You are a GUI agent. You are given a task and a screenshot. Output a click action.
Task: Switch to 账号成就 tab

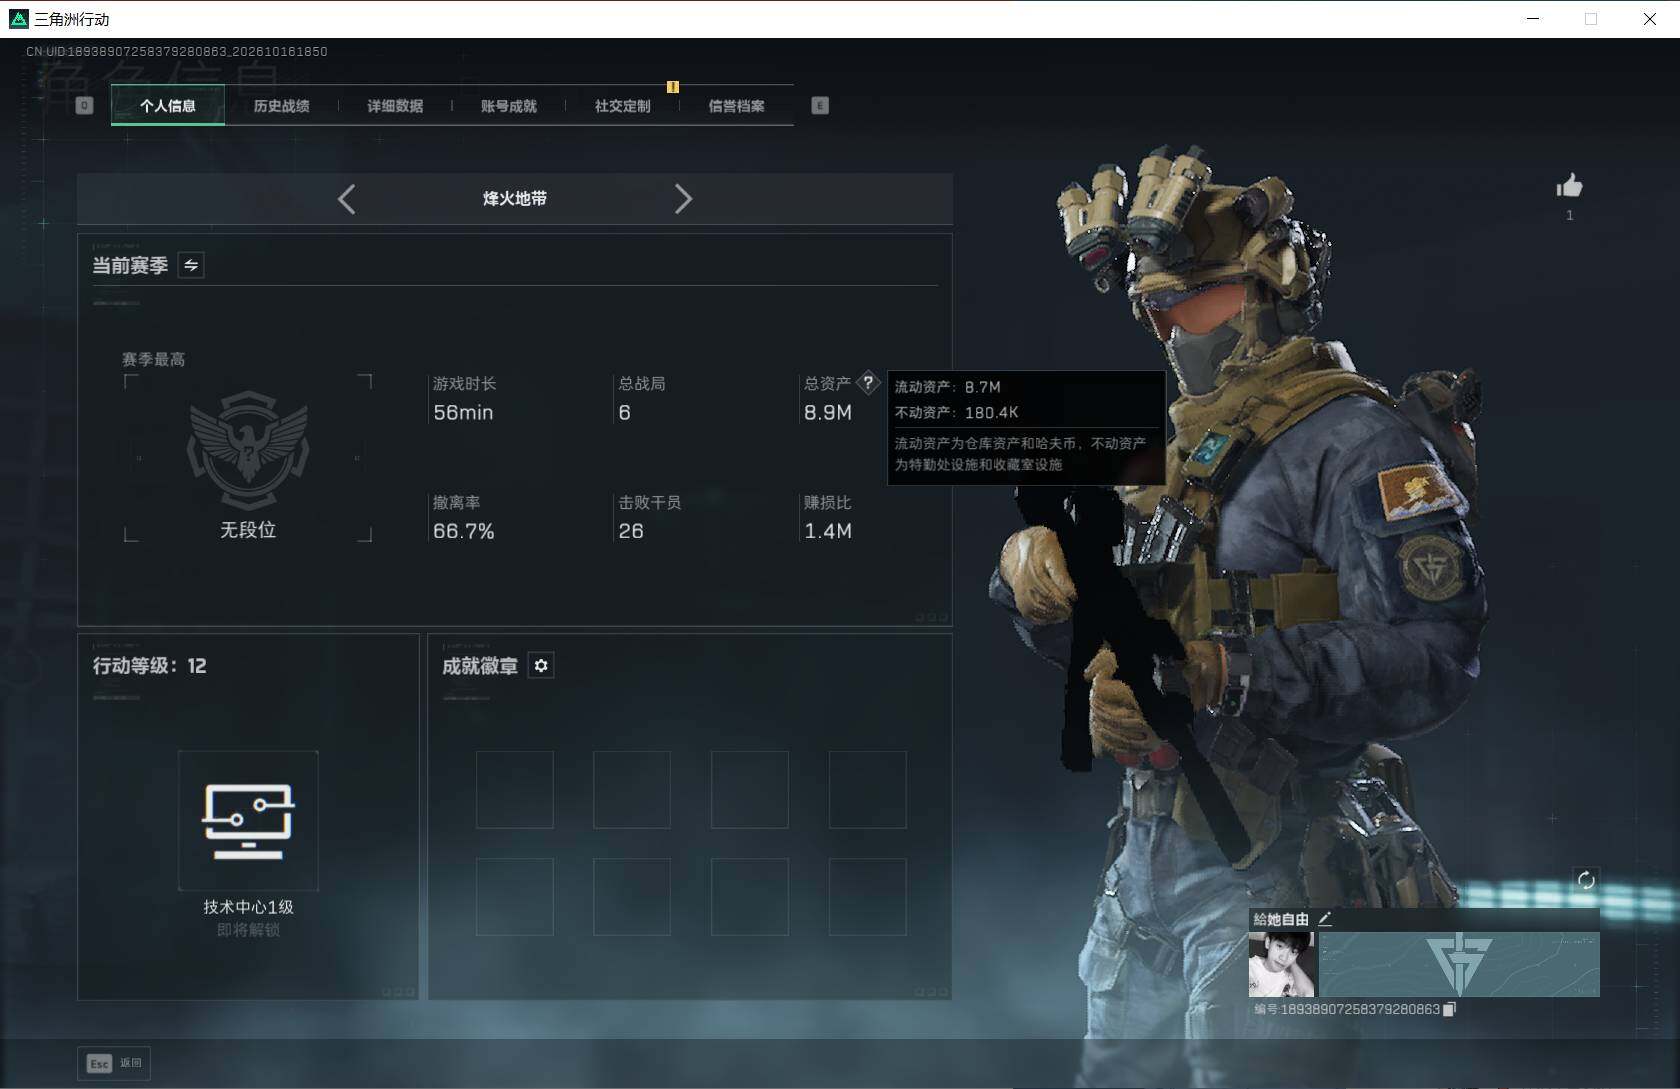click(509, 106)
